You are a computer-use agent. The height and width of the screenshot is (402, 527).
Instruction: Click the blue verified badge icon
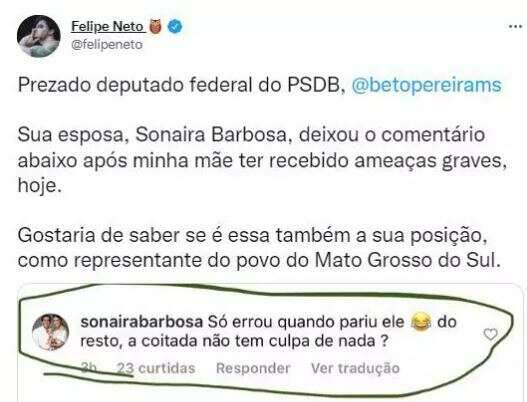tap(175, 27)
